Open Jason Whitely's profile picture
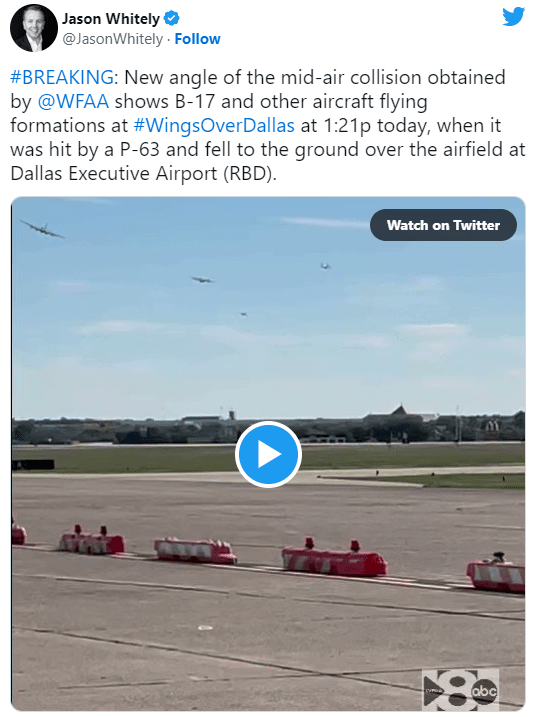 click(x=33, y=28)
